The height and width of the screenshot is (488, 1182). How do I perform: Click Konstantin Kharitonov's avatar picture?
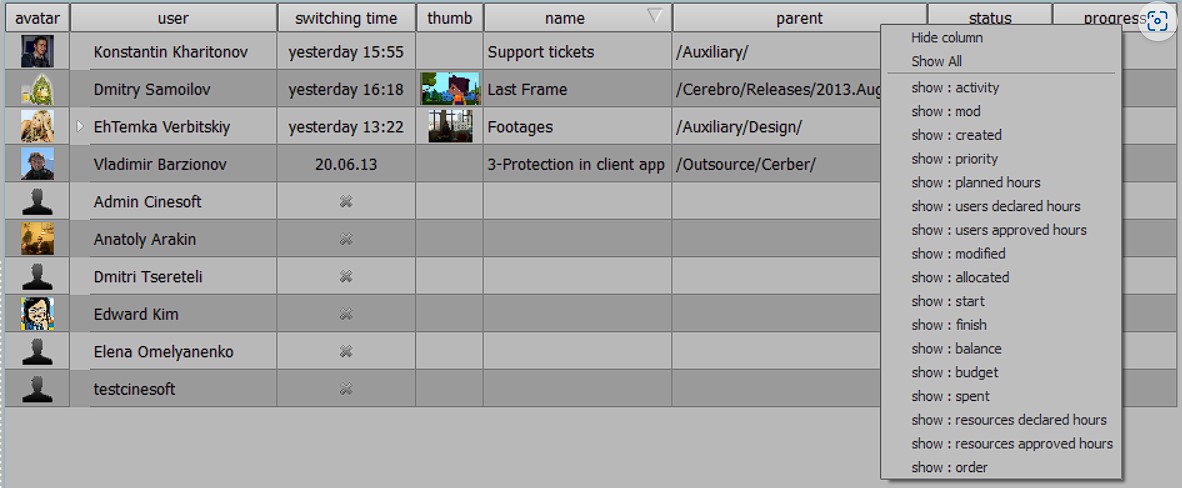(x=37, y=51)
